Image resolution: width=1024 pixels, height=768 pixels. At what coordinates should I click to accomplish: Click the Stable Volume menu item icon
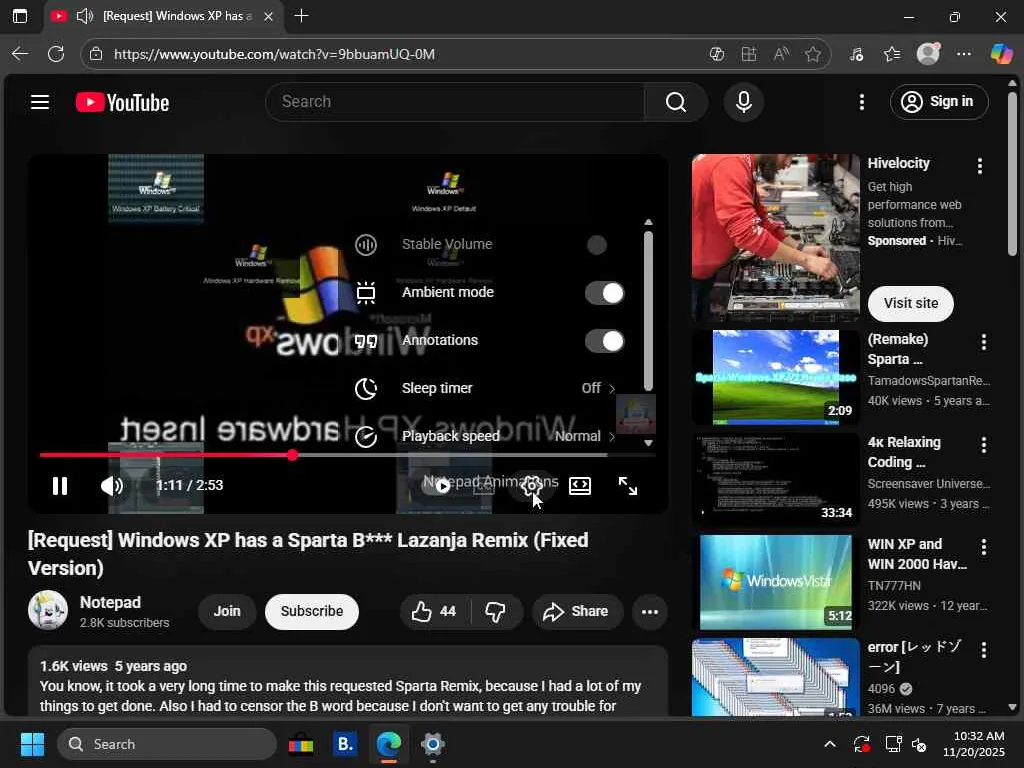(366, 245)
